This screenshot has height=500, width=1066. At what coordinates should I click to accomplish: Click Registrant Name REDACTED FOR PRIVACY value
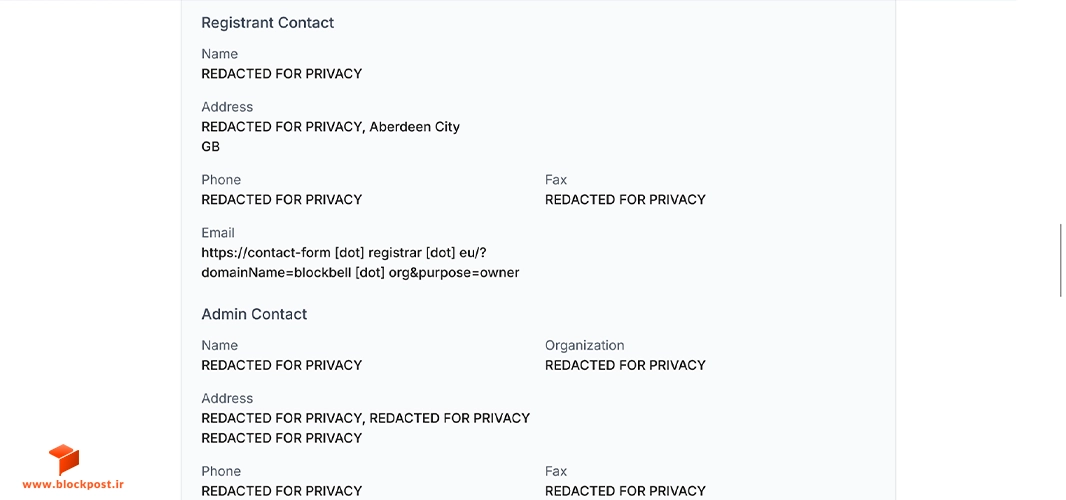click(x=281, y=73)
